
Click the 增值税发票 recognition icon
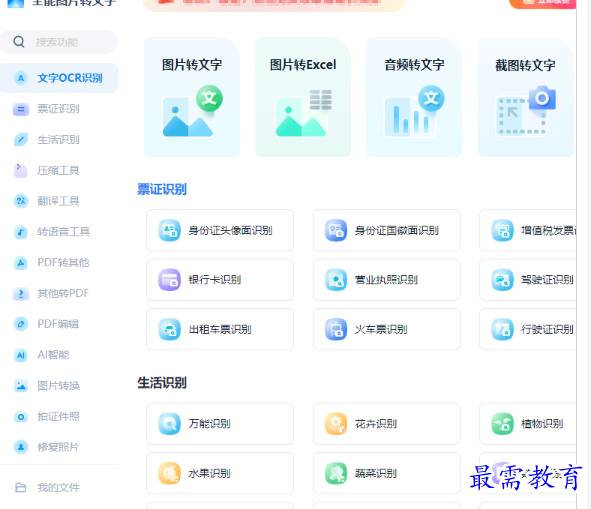(502, 230)
